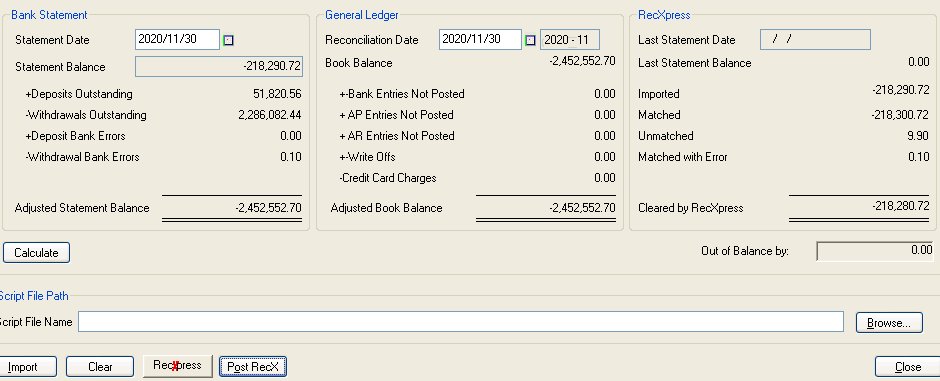Open the Statement Date calendar picker icon

tap(228, 40)
